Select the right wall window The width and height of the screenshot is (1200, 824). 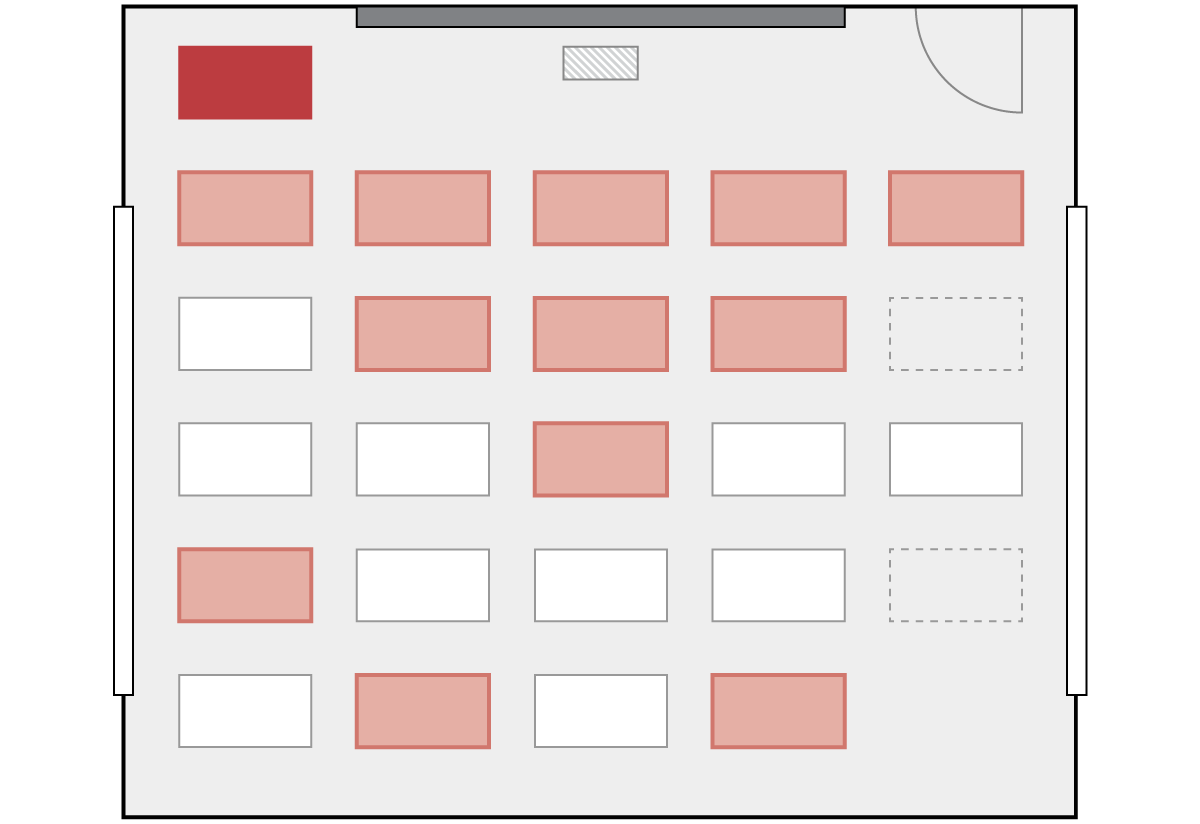point(1076,451)
